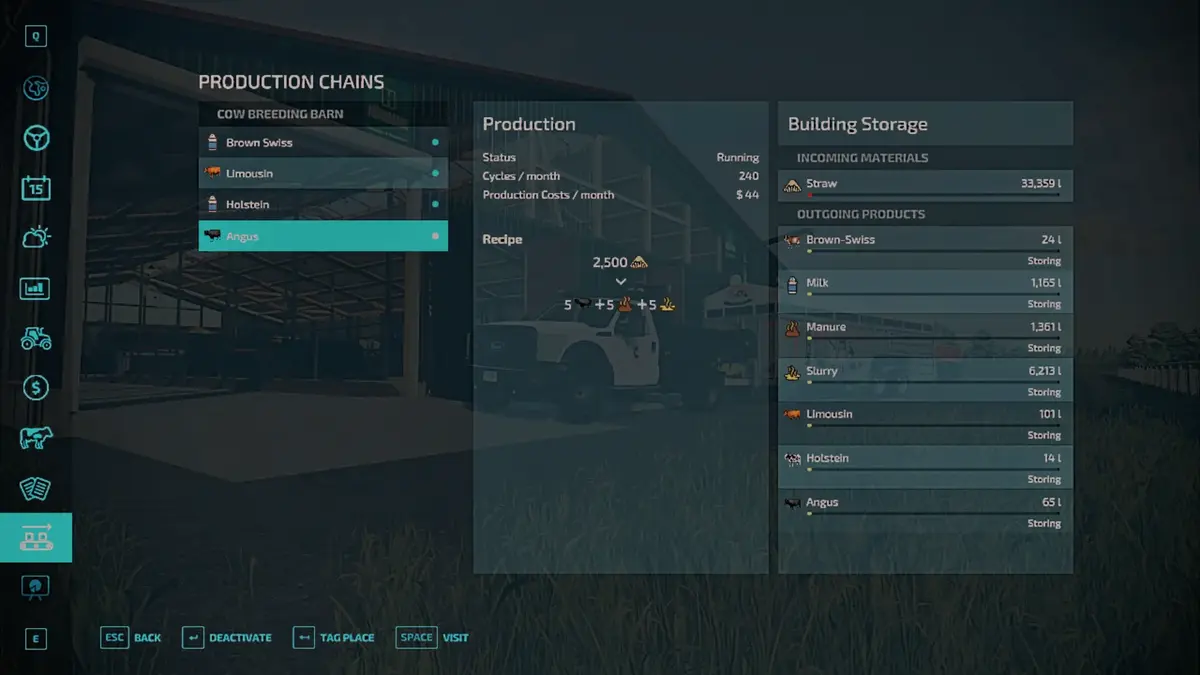
Task: Change Slurry output mode from Storing
Action: pyautogui.click(x=1044, y=392)
